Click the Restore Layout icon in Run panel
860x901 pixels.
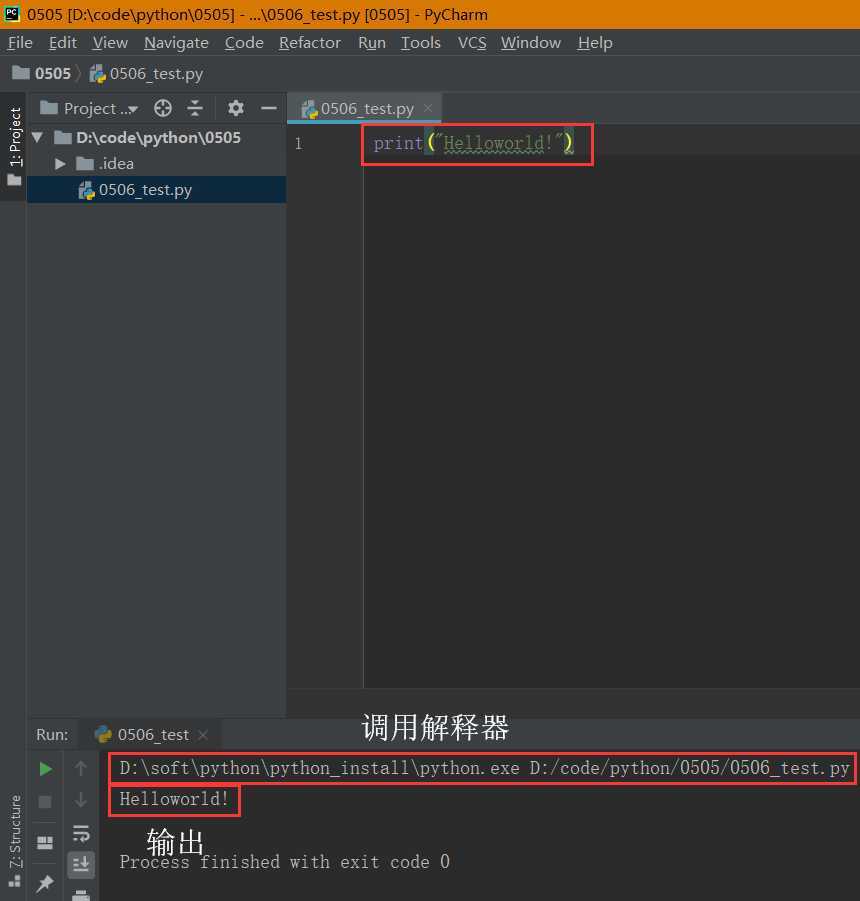pyautogui.click(x=45, y=842)
